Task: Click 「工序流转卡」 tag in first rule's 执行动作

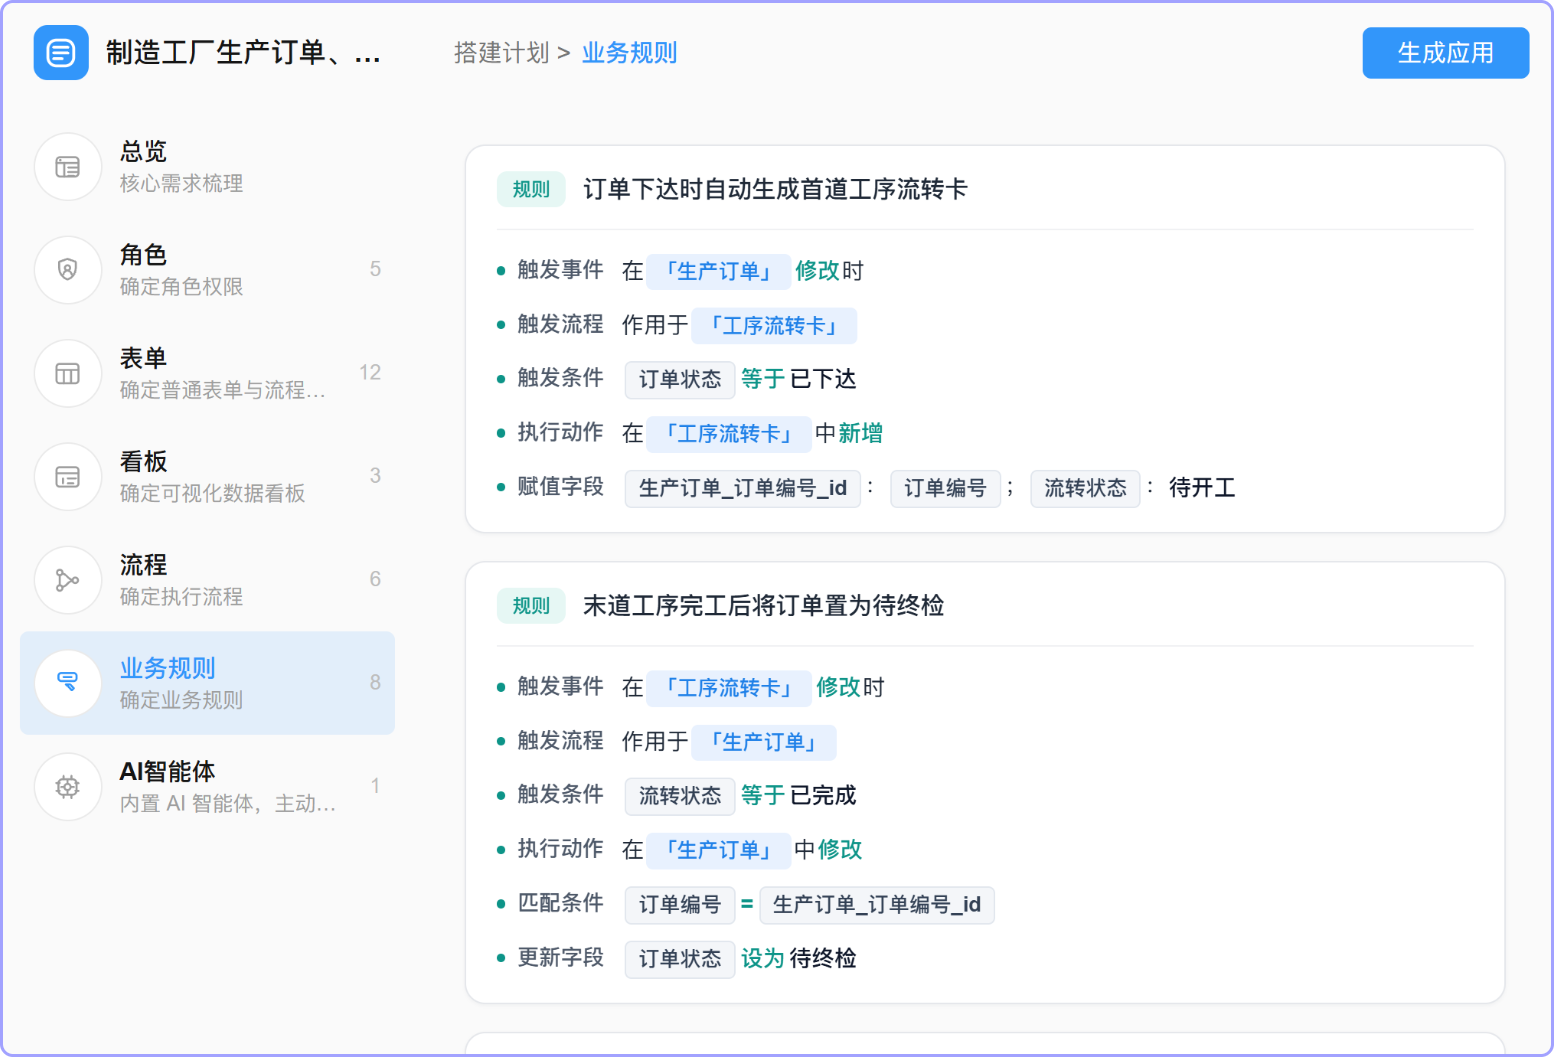Action: tap(728, 434)
